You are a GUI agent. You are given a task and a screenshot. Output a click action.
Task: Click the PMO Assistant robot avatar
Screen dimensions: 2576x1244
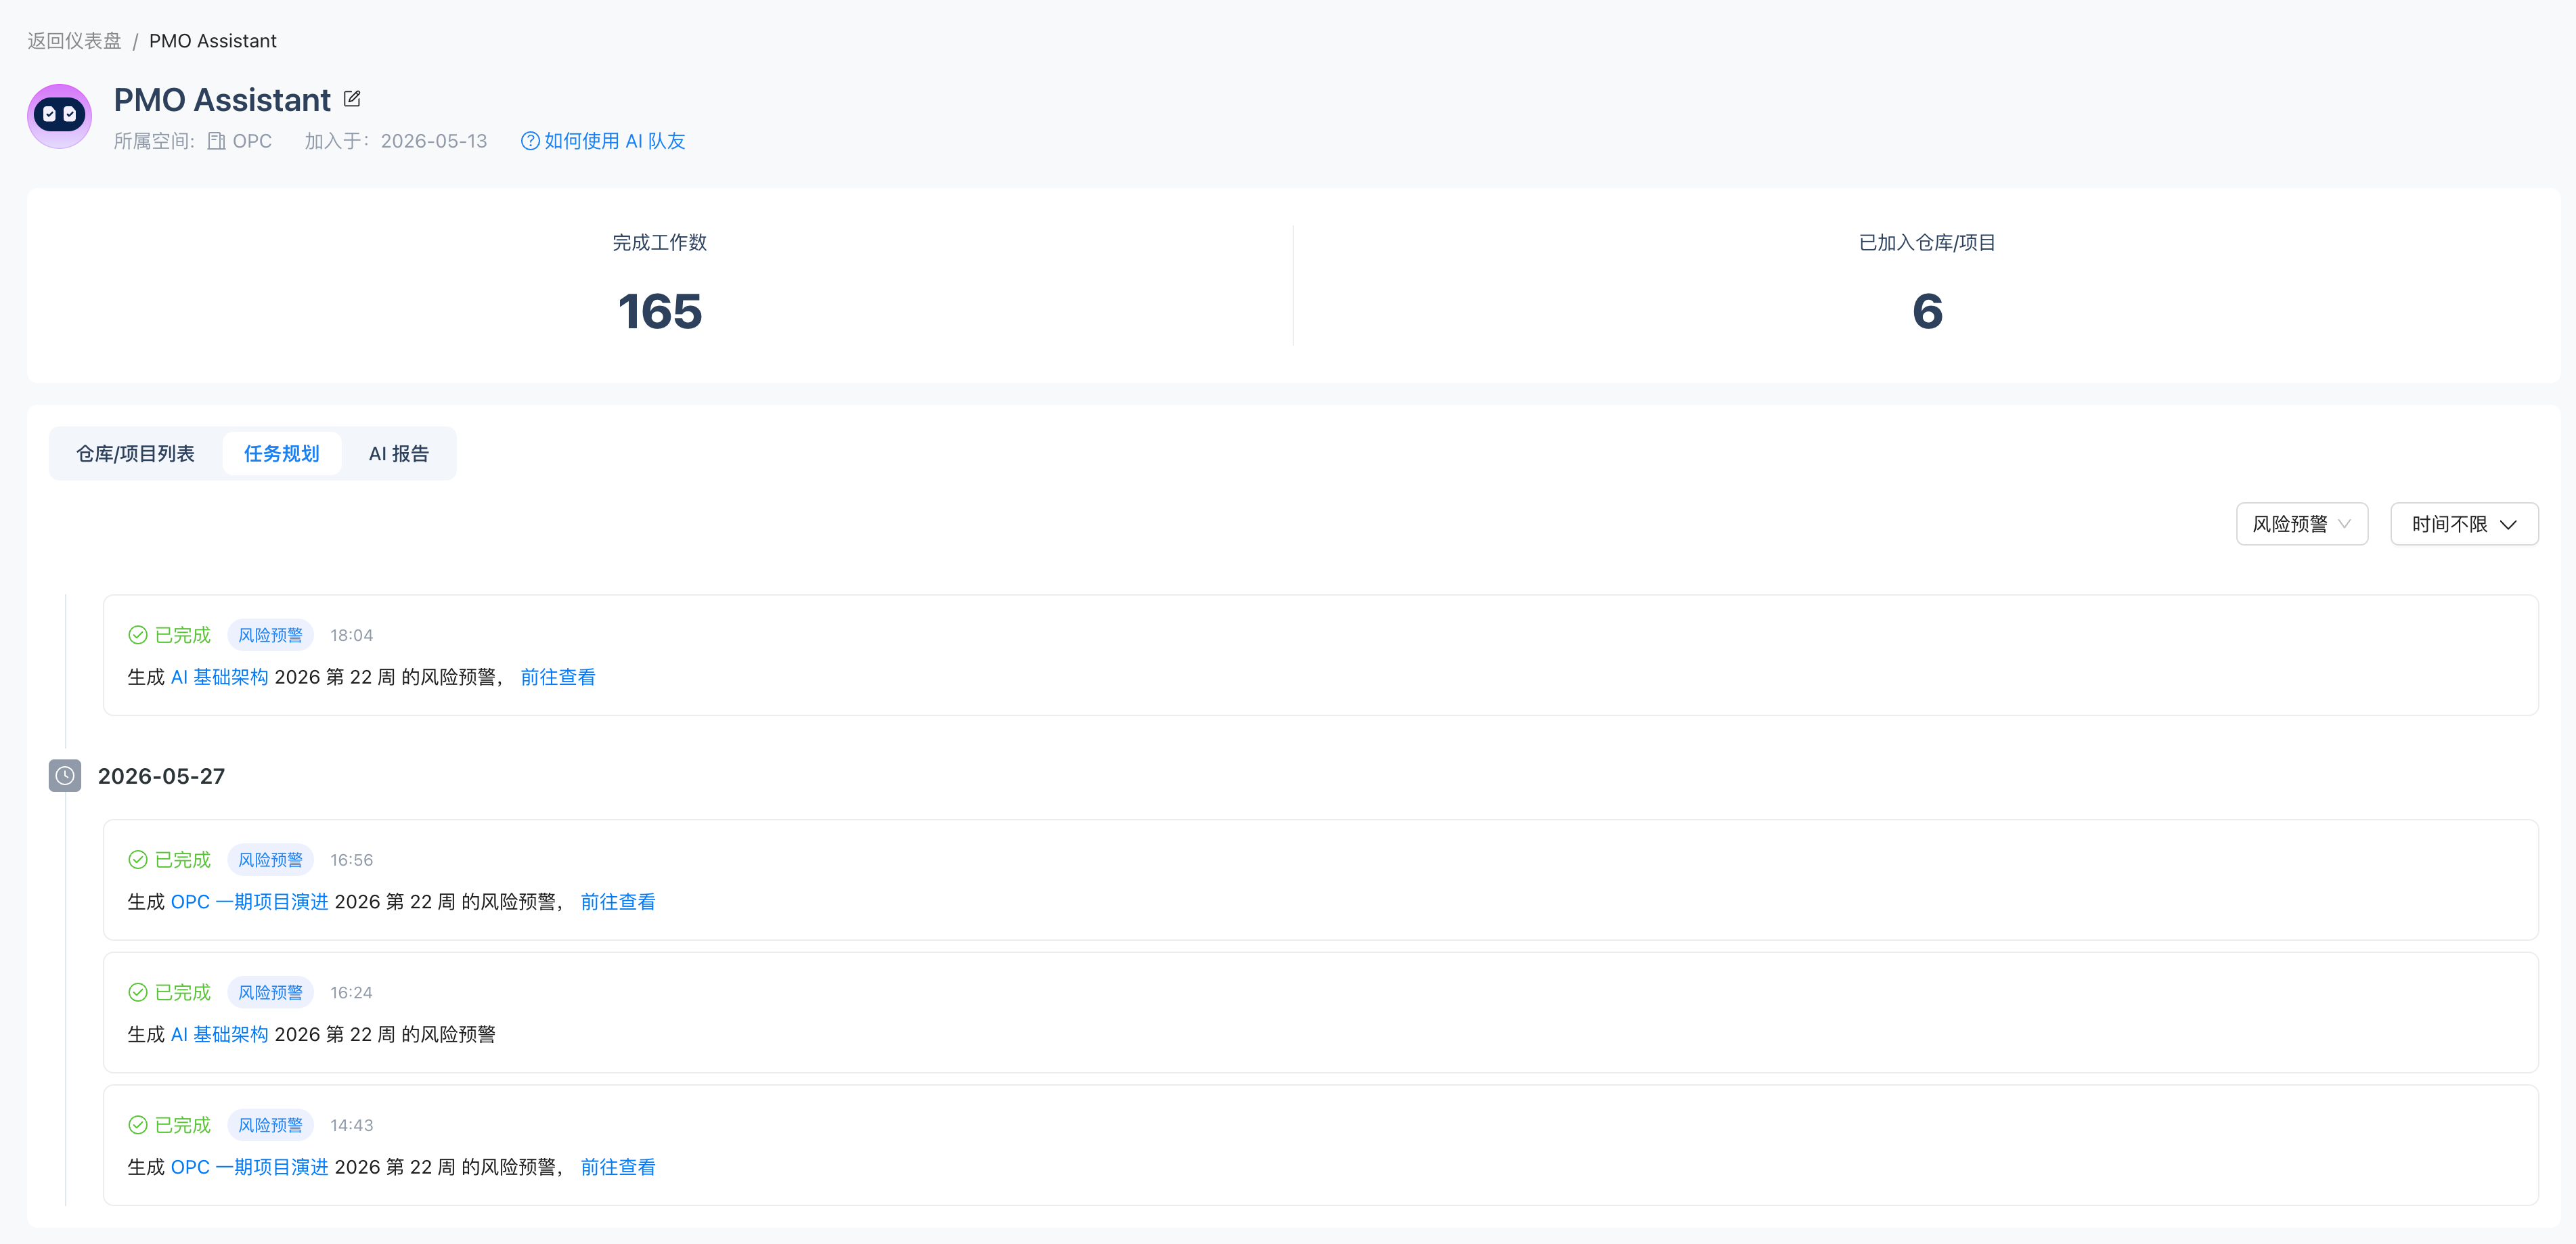[60, 116]
